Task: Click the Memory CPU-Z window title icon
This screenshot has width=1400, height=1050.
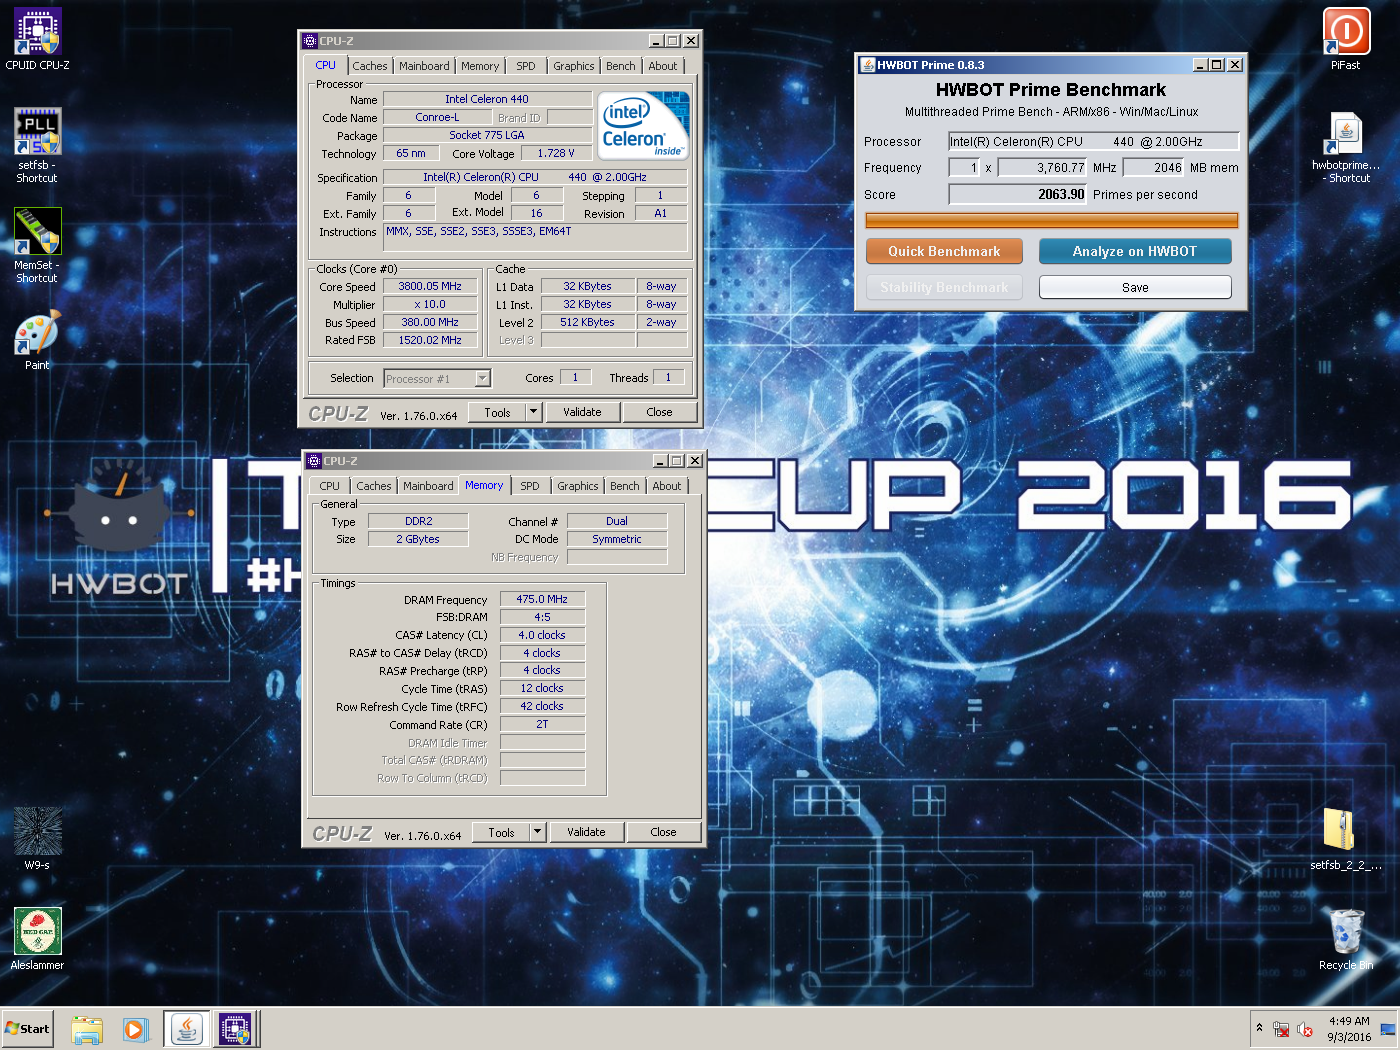Action: pyautogui.click(x=314, y=461)
